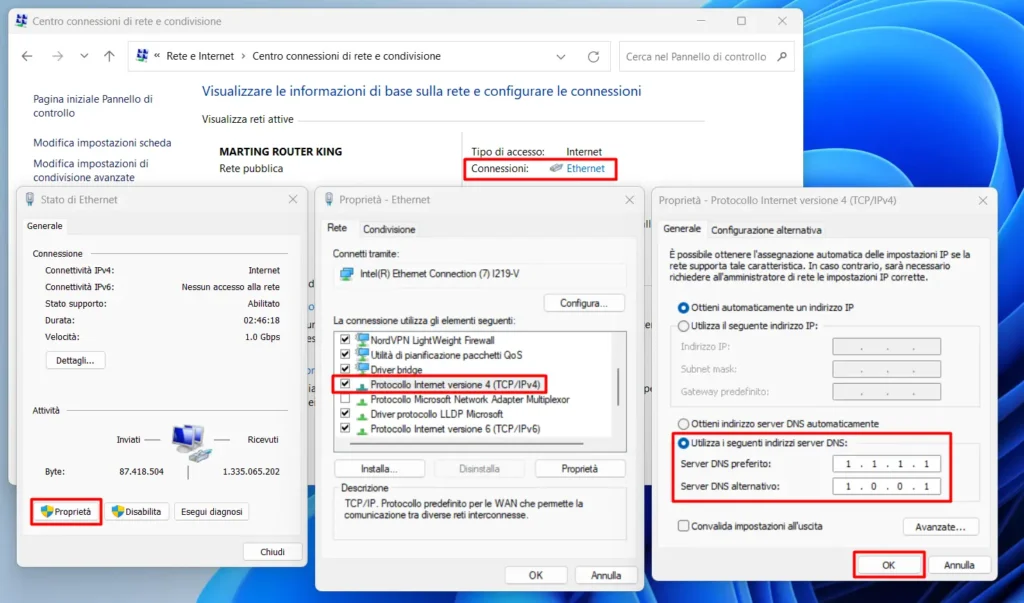Toggle Protocollo Internet versione 6 checkbox

[x=345, y=429]
